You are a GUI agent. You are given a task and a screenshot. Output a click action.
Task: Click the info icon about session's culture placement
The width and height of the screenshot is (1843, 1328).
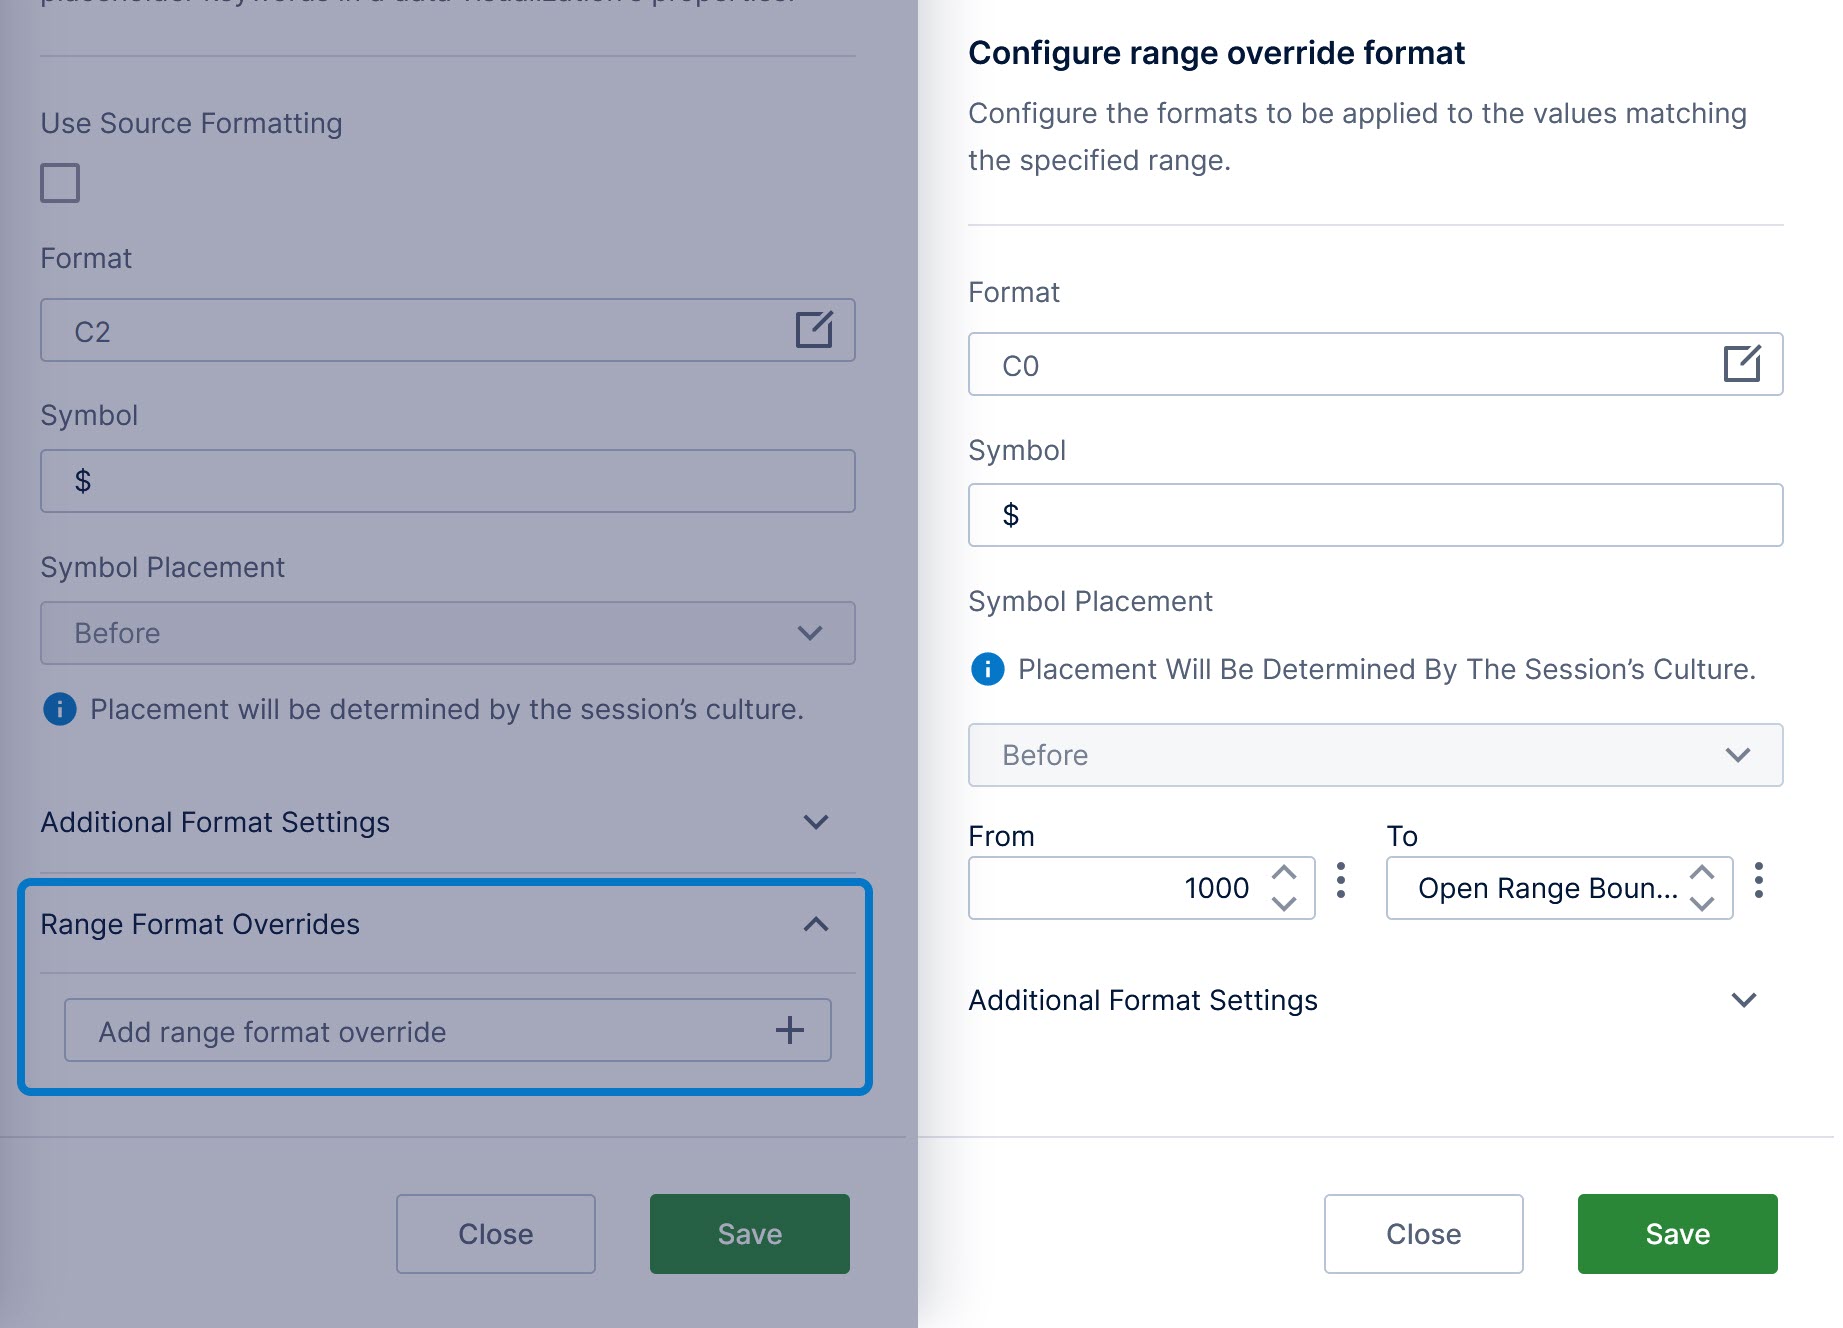click(x=59, y=710)
